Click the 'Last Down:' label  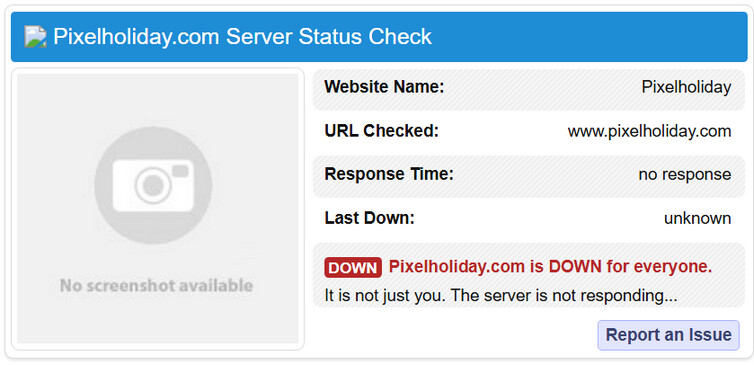pyautogui.click(x=369, y=218)
